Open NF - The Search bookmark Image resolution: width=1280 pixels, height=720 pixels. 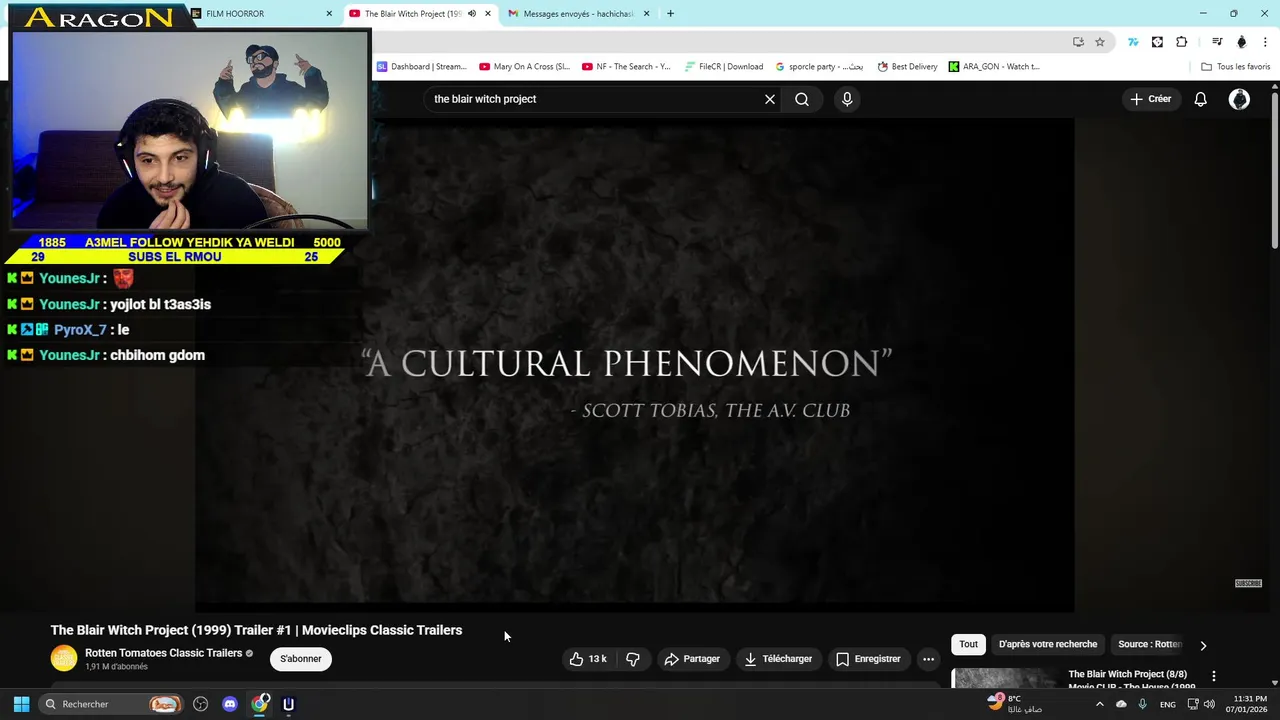tap(626, 67)
